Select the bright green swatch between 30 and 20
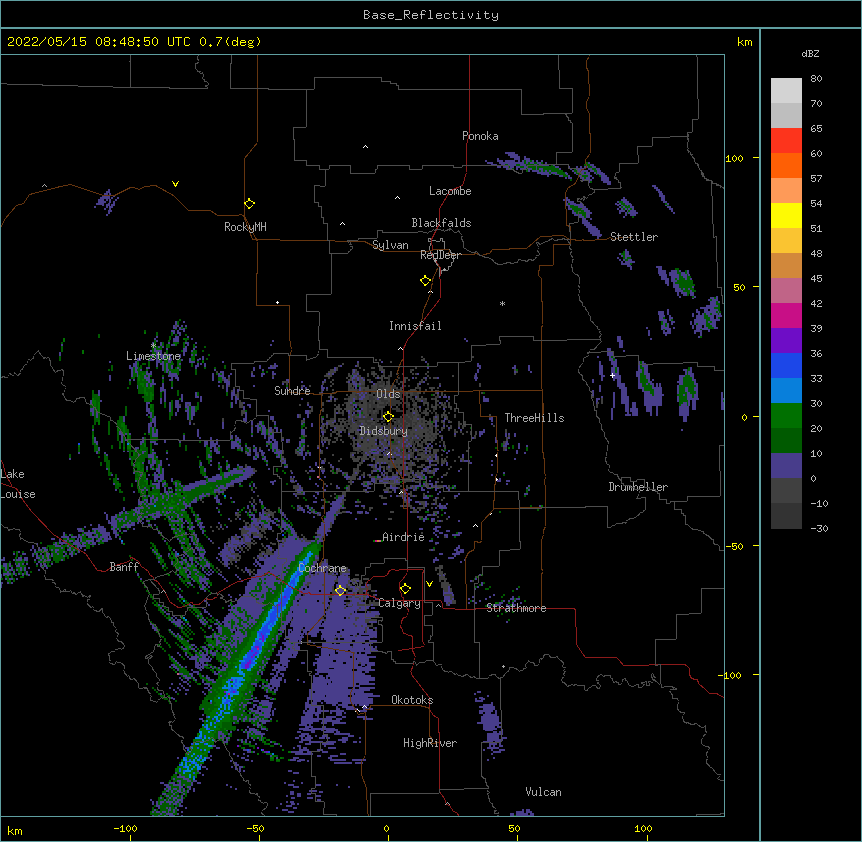This screenshot has width=862, height=842. click(x=786, y=416)
